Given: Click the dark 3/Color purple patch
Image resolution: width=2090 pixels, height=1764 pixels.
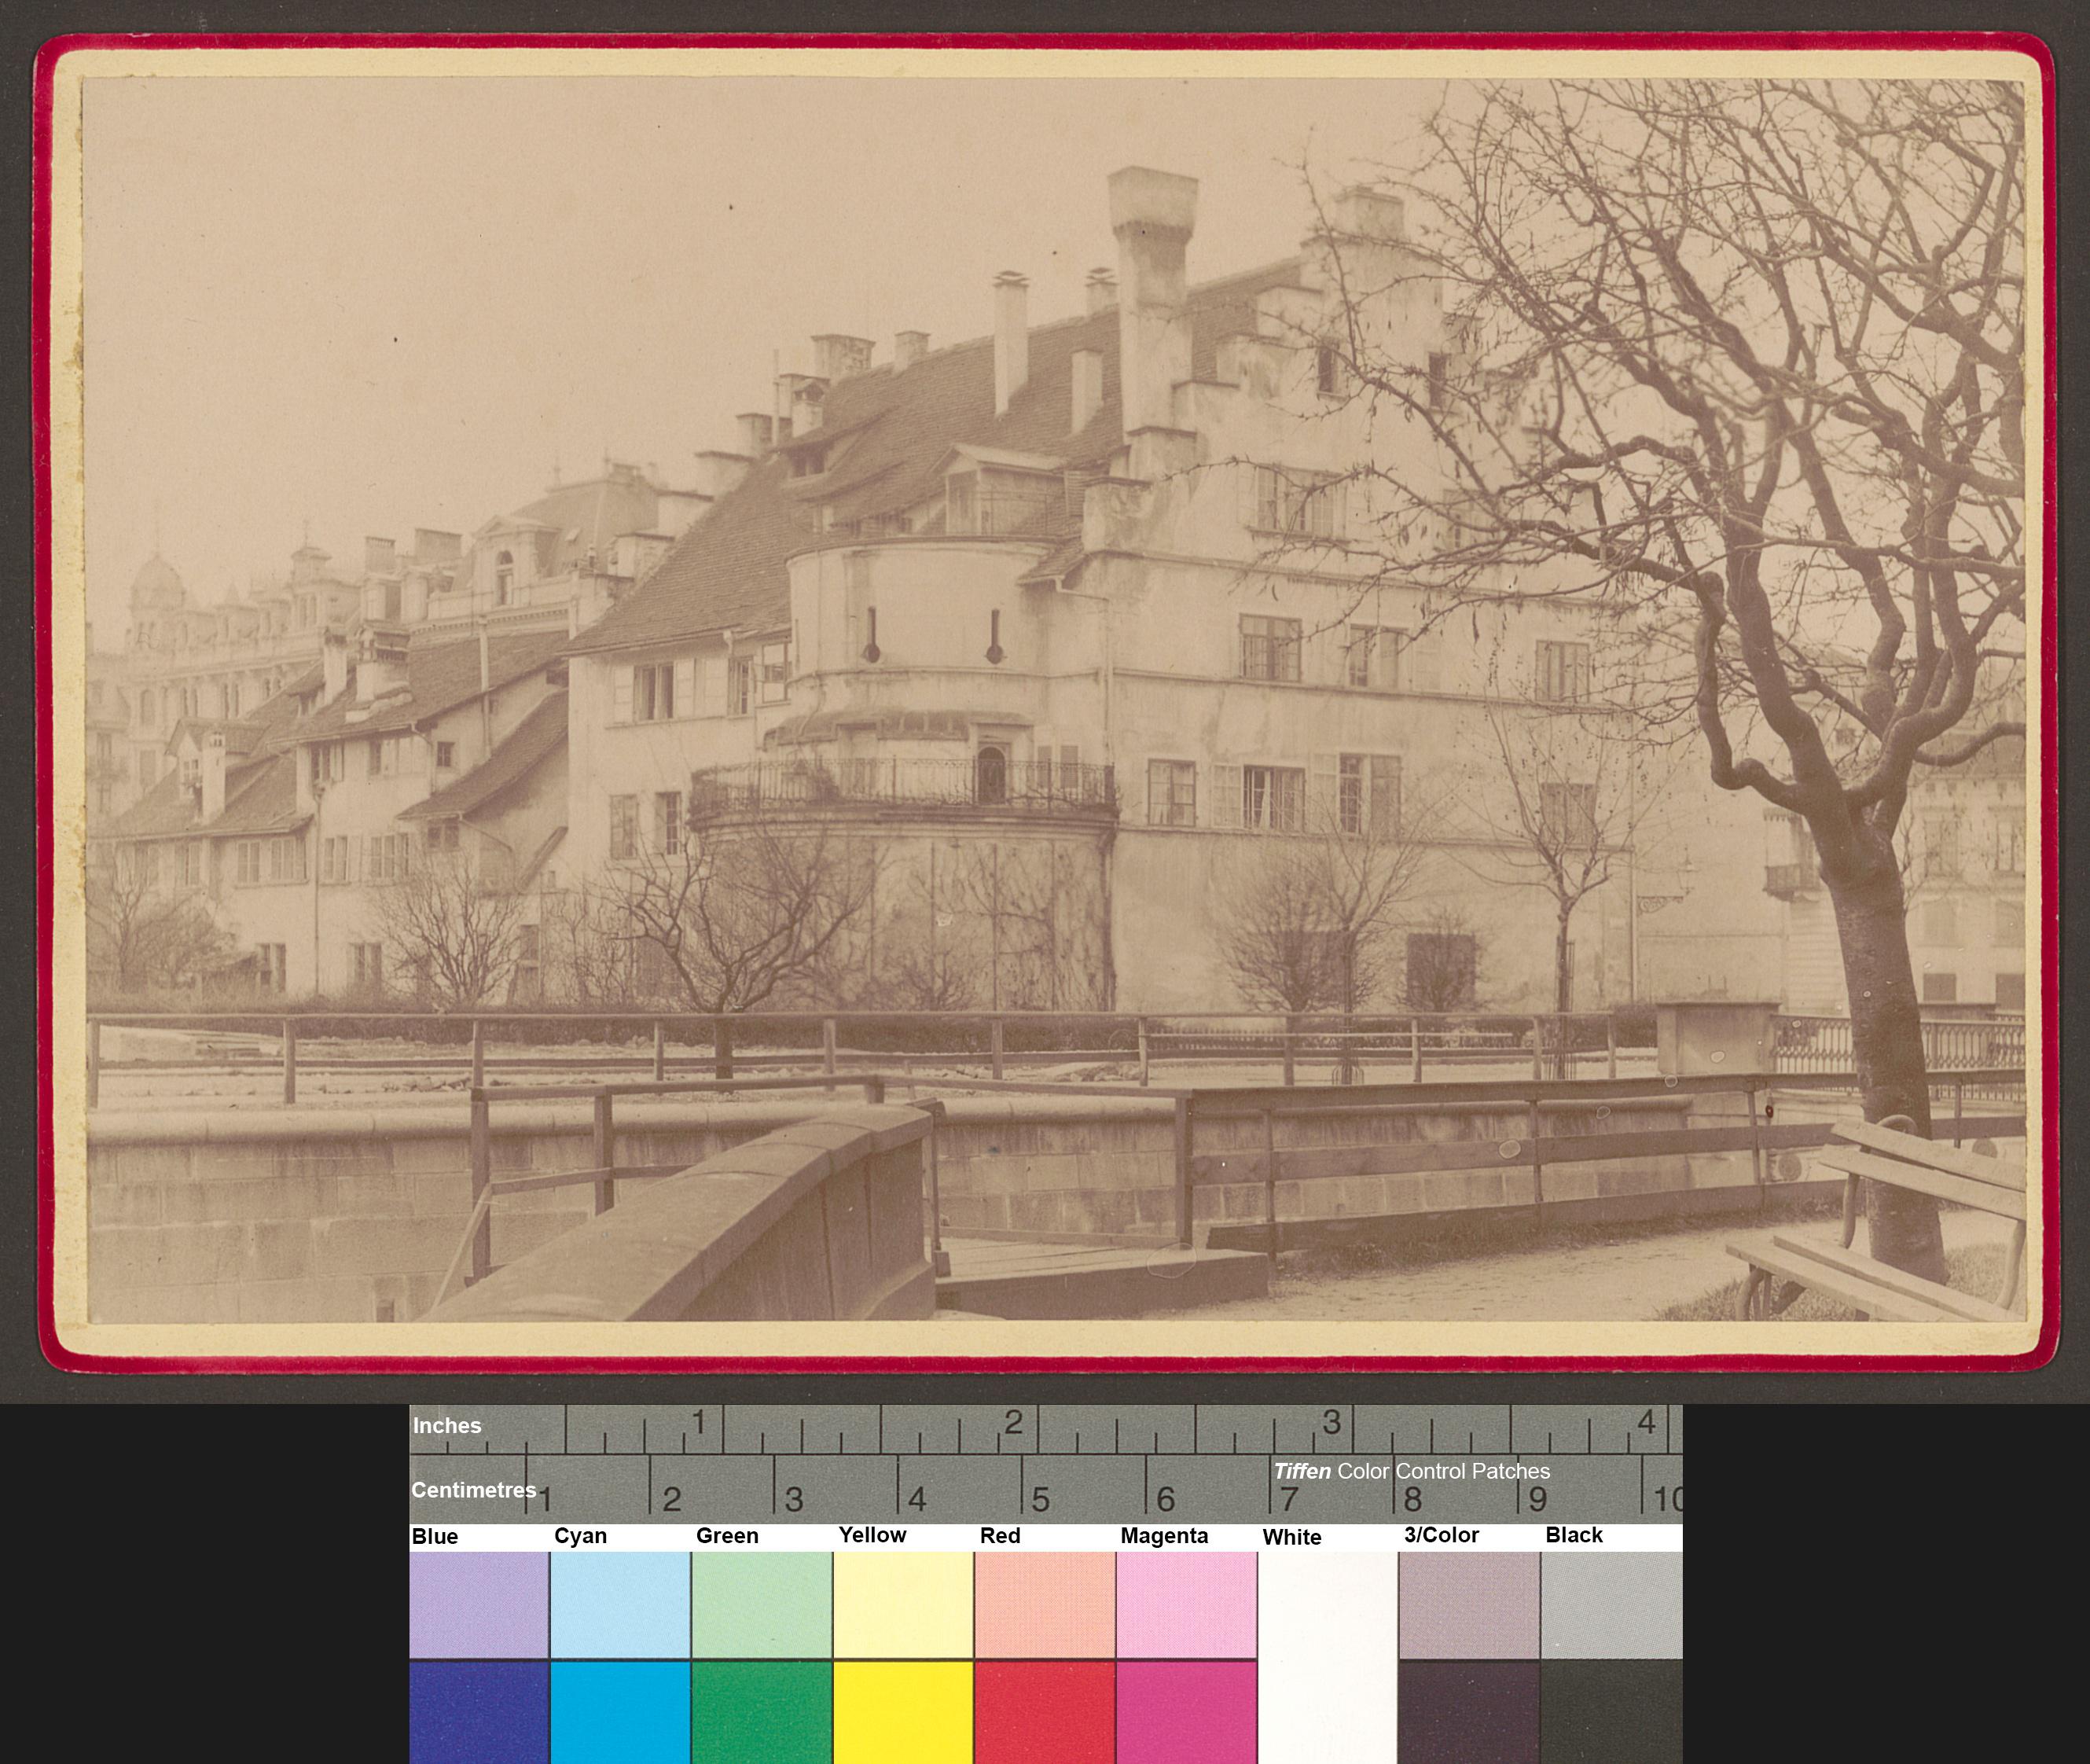Looking at the screenshot, I should pos(1469,1712).
